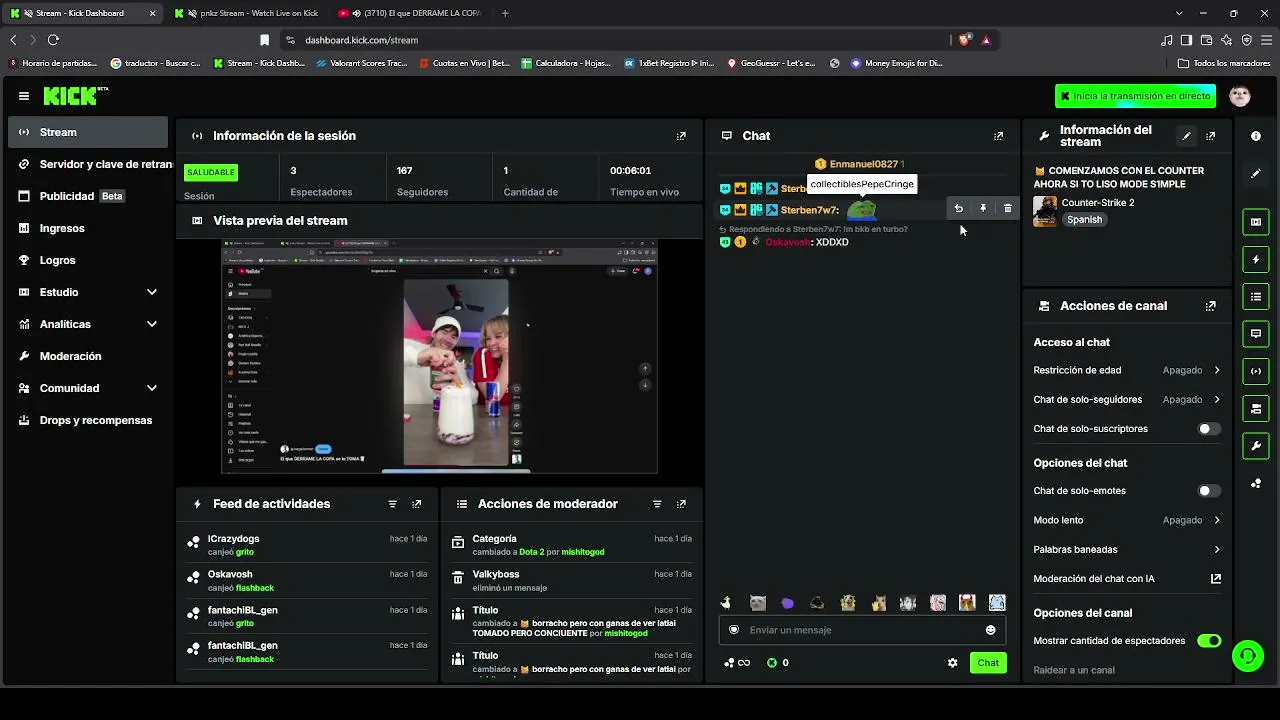Viewport: 1280px width, 720px height.
Task: Toggle Chat de solo-emotes switch
Action: click(x=1209, y=491)
